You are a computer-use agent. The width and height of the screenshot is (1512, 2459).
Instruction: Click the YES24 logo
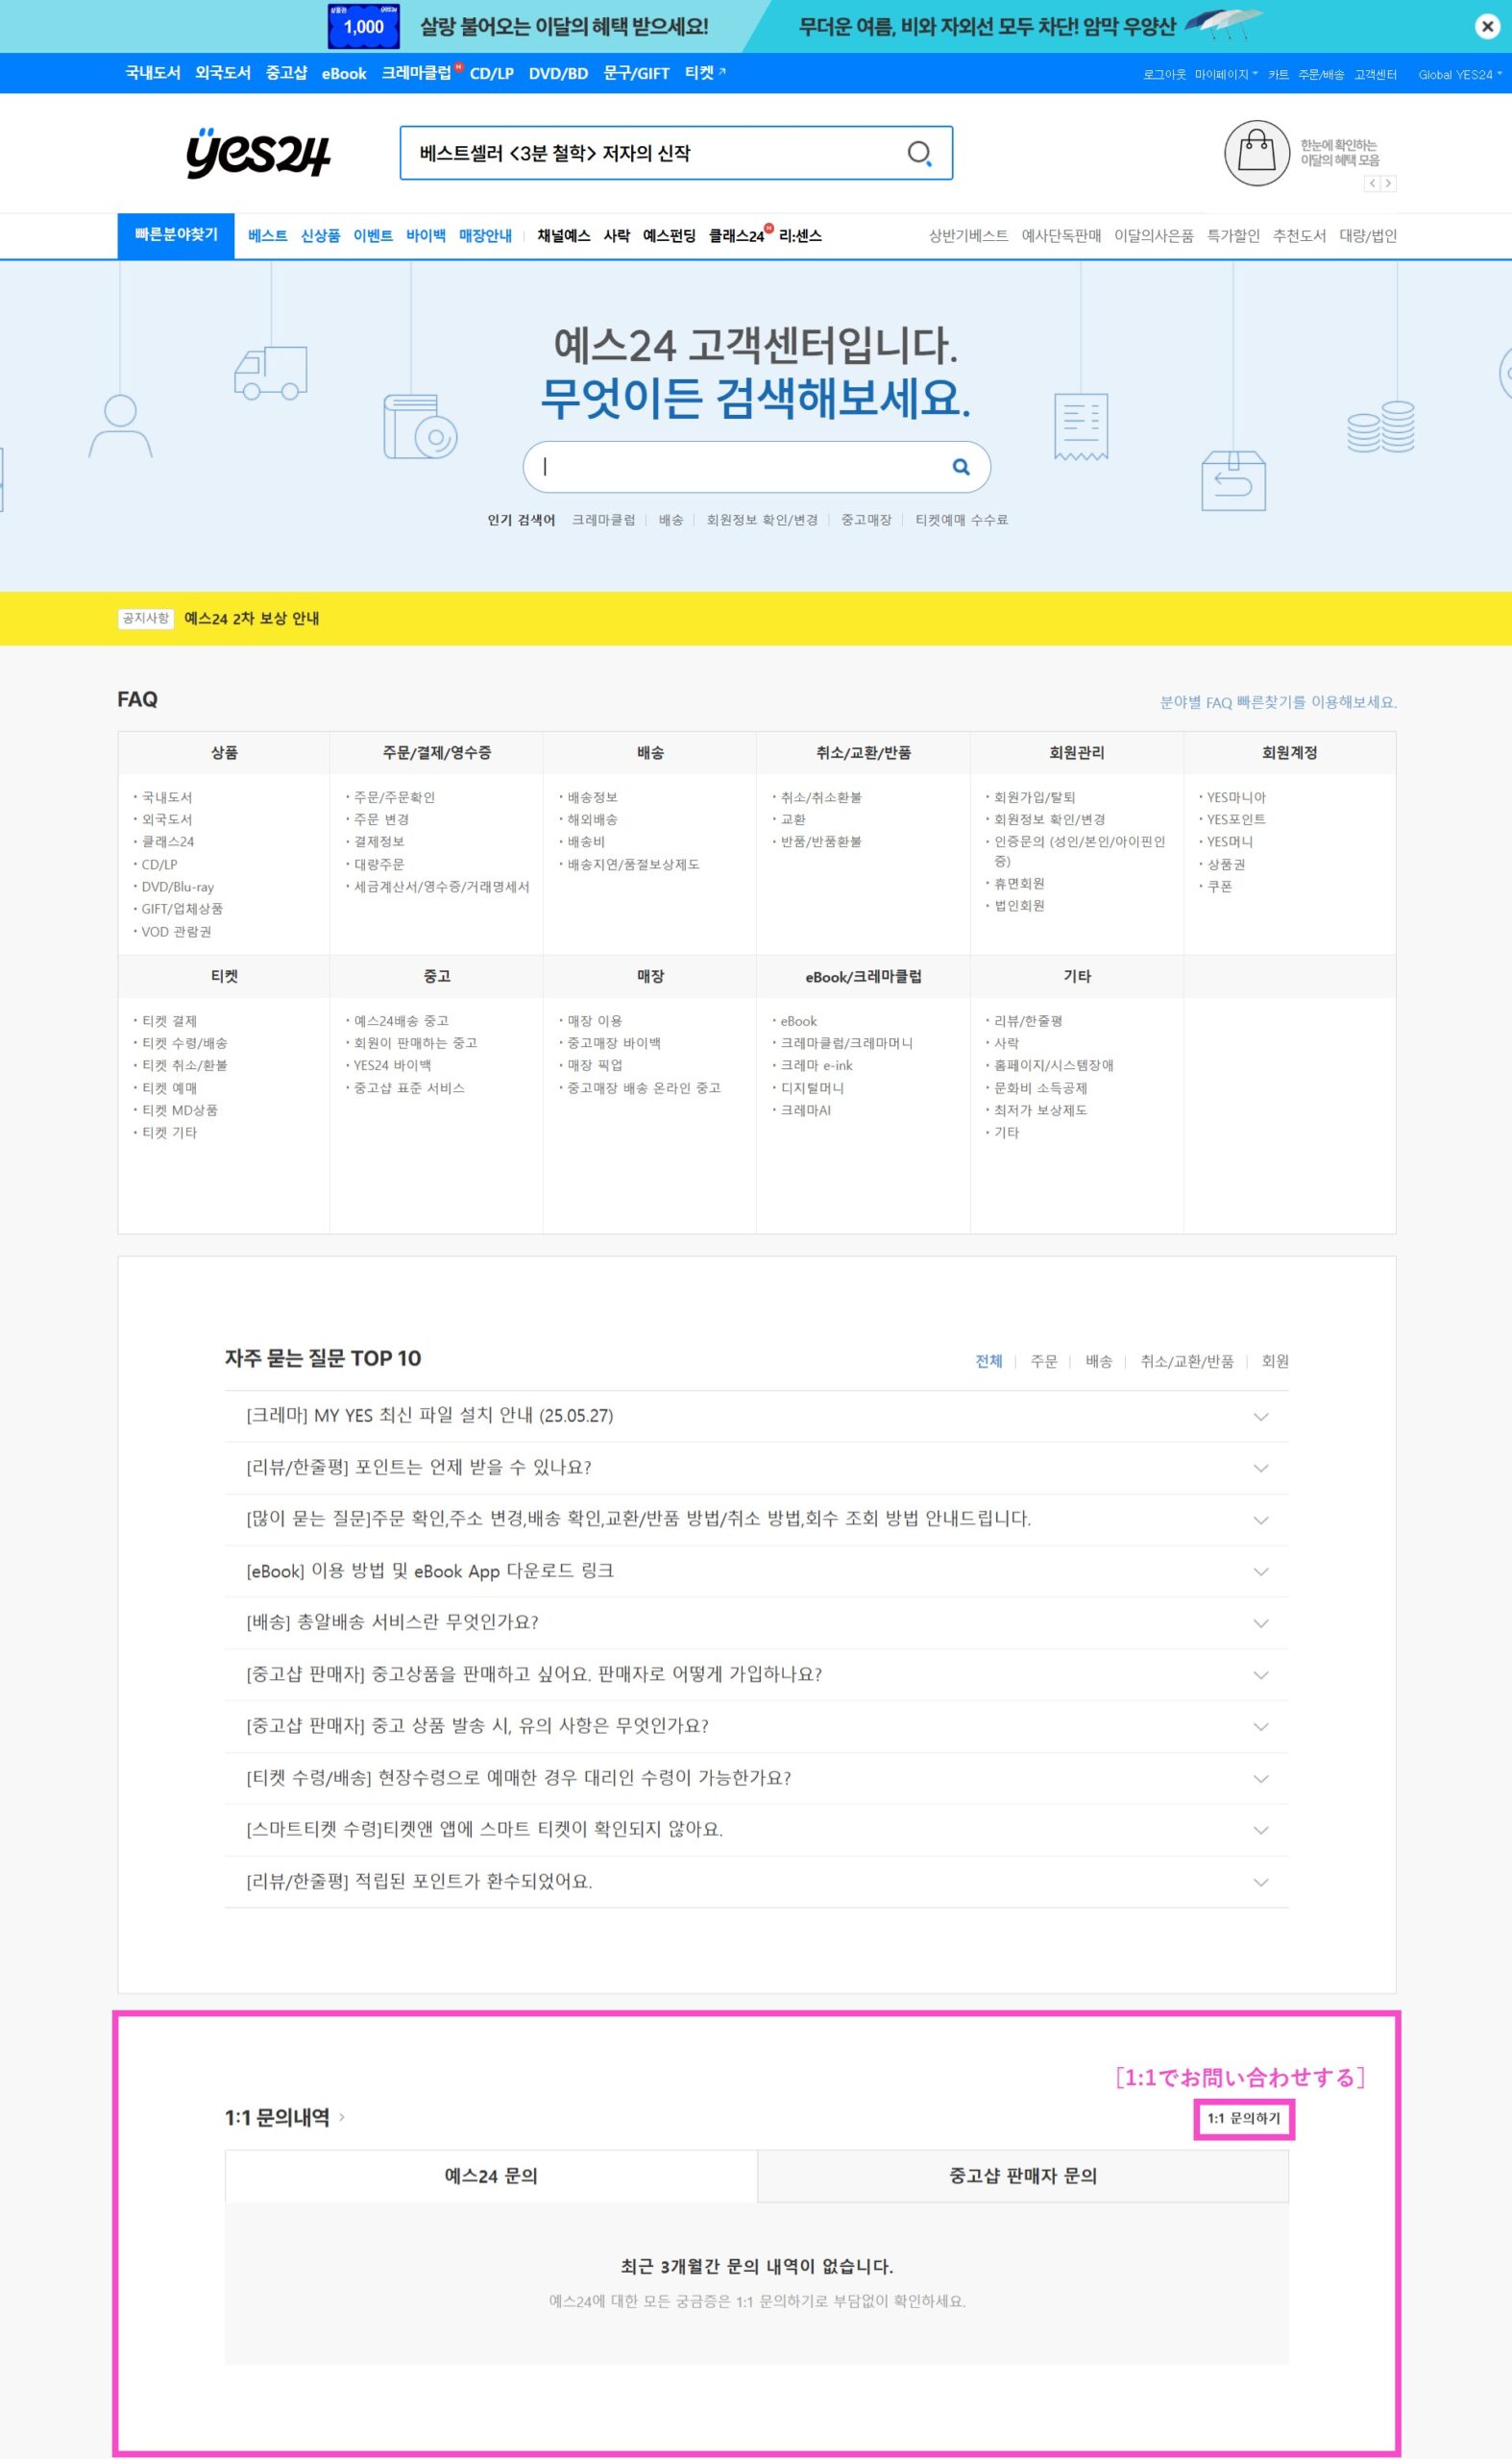click(258, 153)
